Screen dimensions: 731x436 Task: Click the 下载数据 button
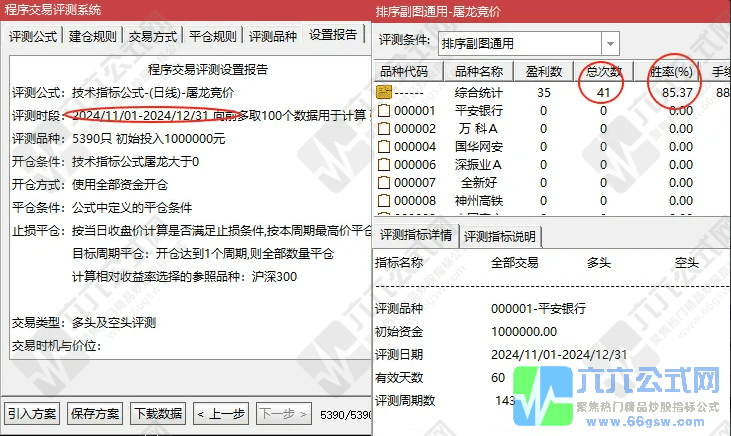158,414
